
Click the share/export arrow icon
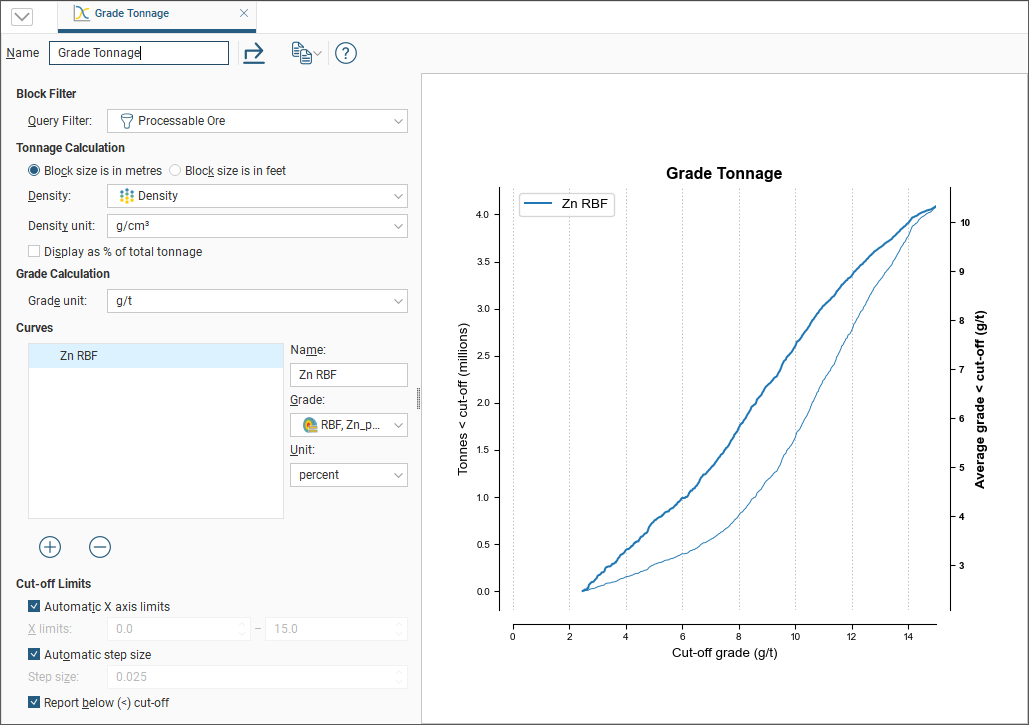point(254,53)
